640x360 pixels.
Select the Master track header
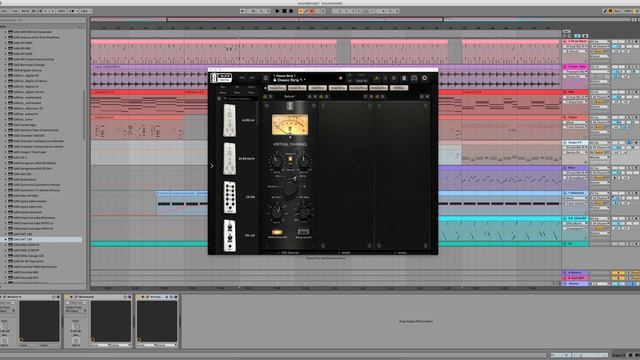point(576,283)
